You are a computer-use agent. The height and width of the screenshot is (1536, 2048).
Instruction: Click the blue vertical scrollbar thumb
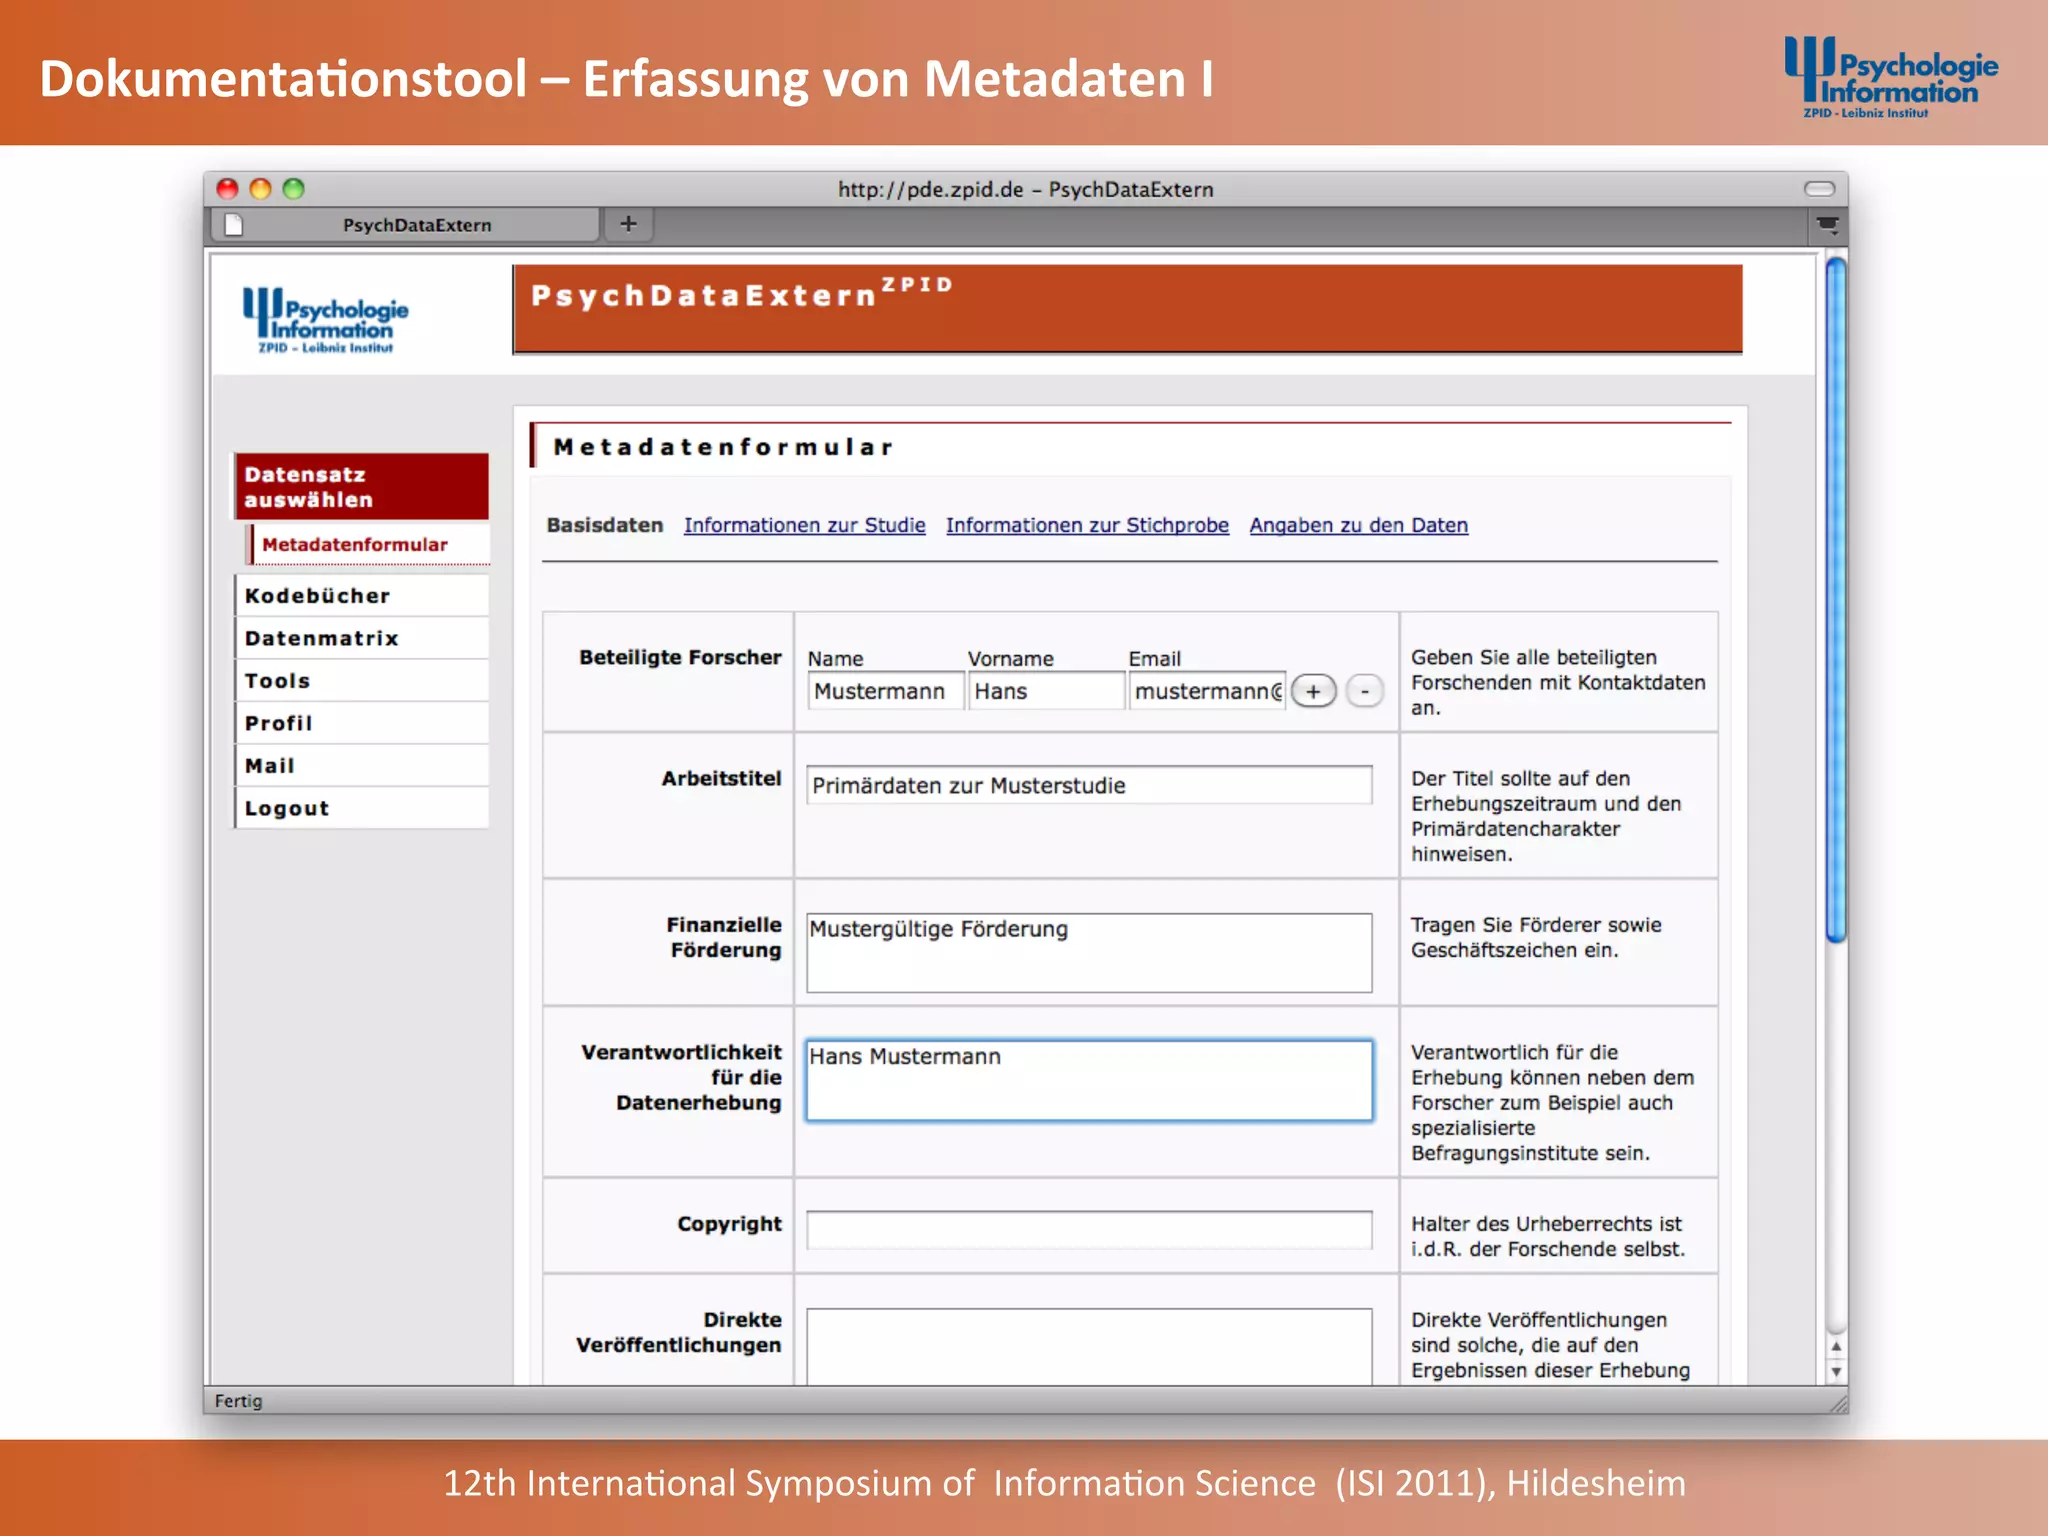click(x=1836, y=600)
